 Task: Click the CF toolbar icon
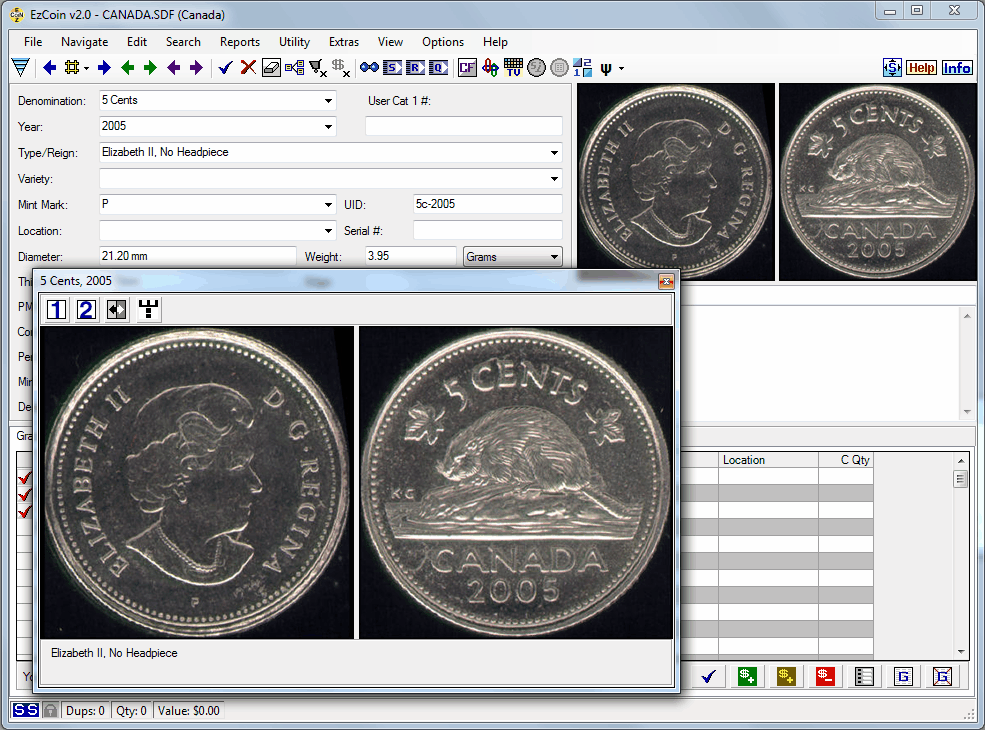(467, 68)
